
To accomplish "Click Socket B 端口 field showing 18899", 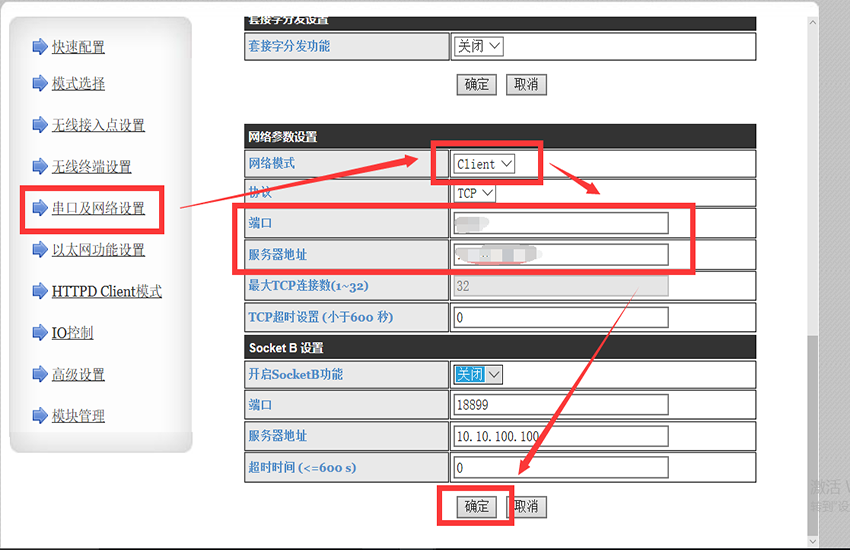I will click(x=560, y=405).
